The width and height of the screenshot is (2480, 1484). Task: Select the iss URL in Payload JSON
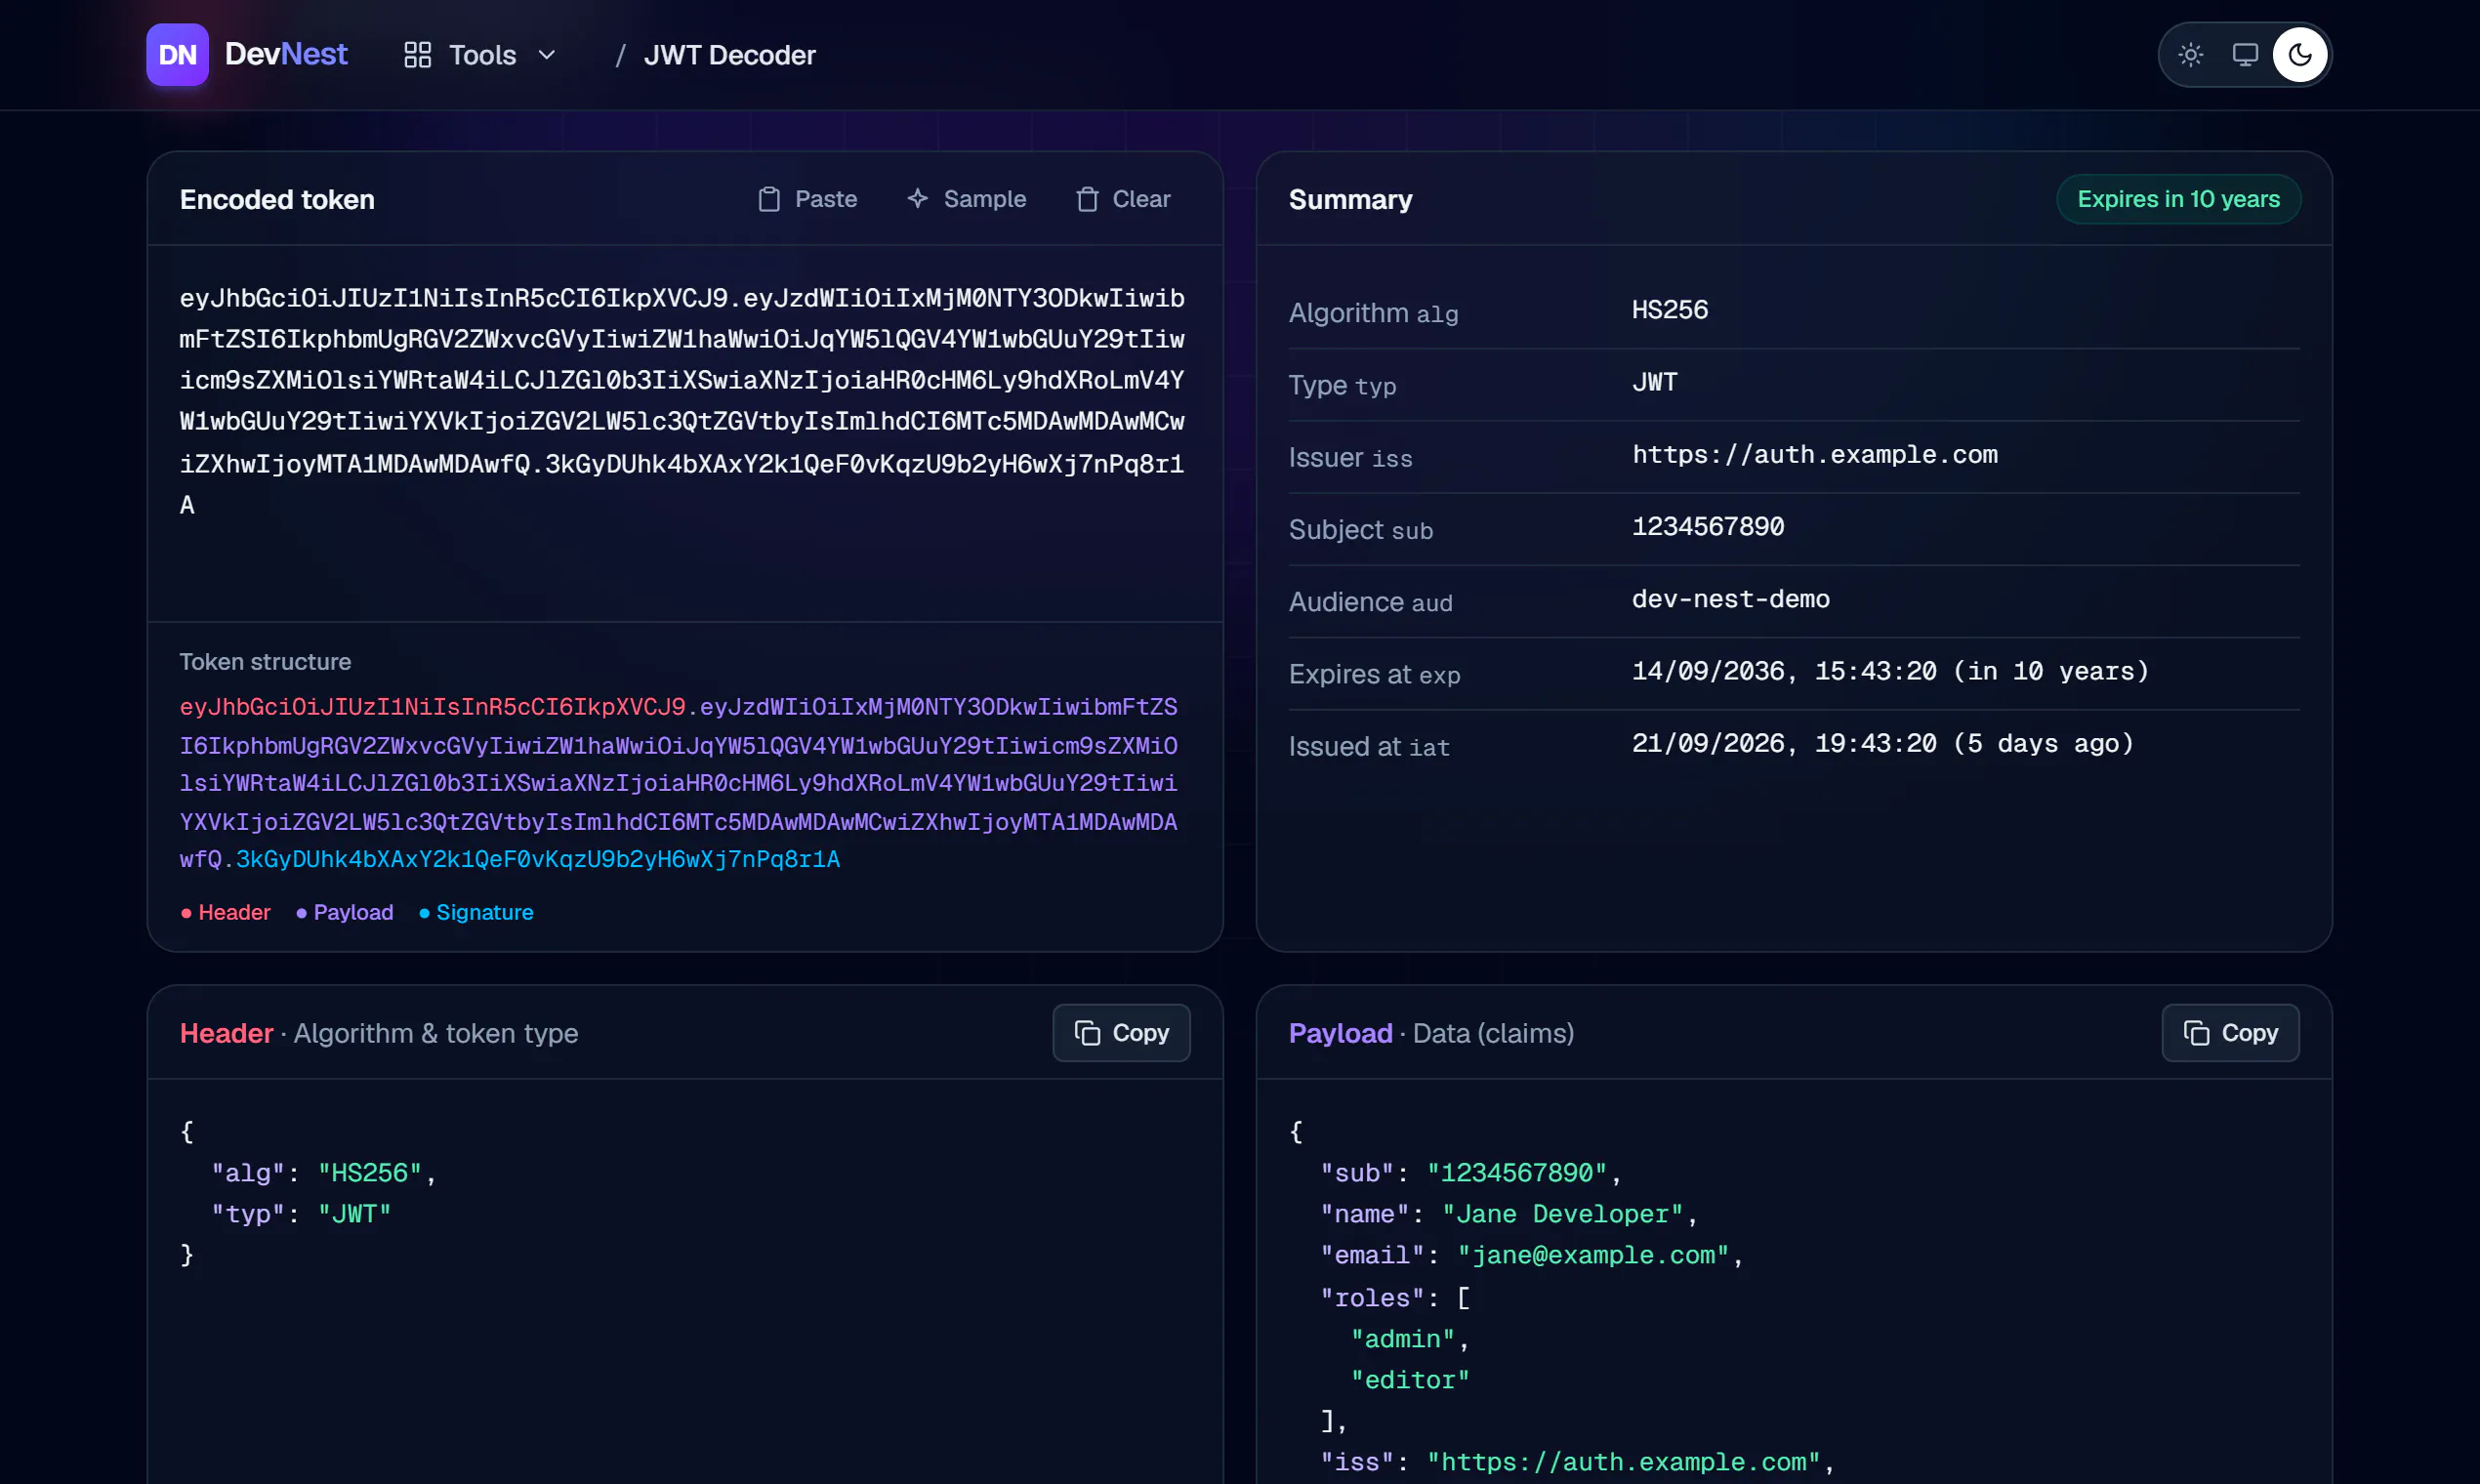1623,1462
